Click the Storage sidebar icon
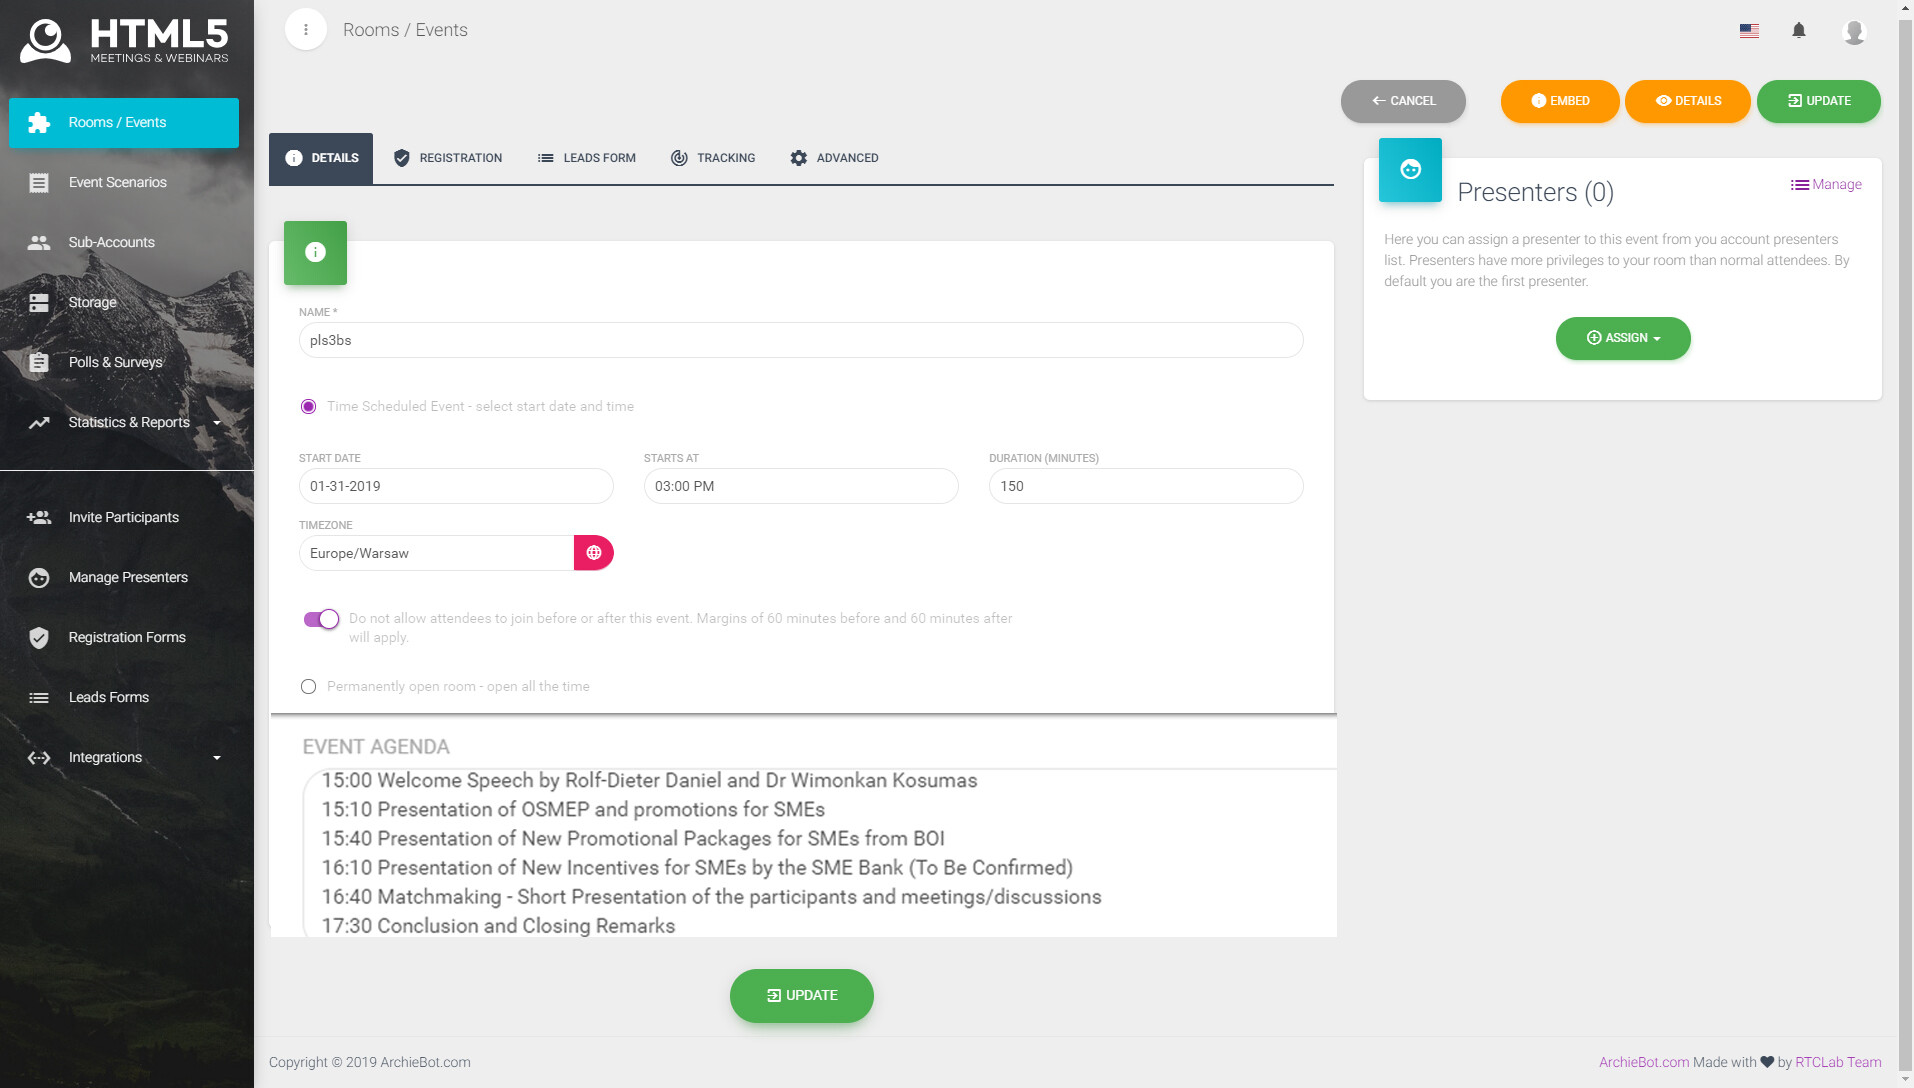This screenshot has height=1088, width=1914. point(39,303)
